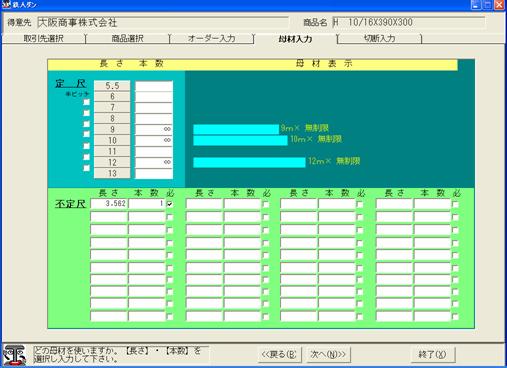Click the <<戻る(B) button
Image resolution: width=507 pixels, height=368 pixels.
(x=280, y=354)
